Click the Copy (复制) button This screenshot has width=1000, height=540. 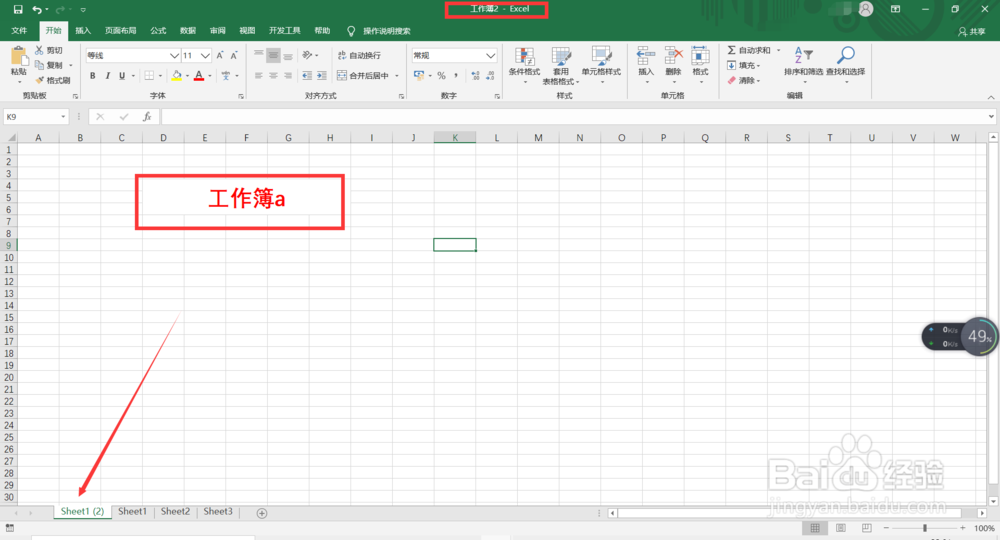(x=50, y=65)
